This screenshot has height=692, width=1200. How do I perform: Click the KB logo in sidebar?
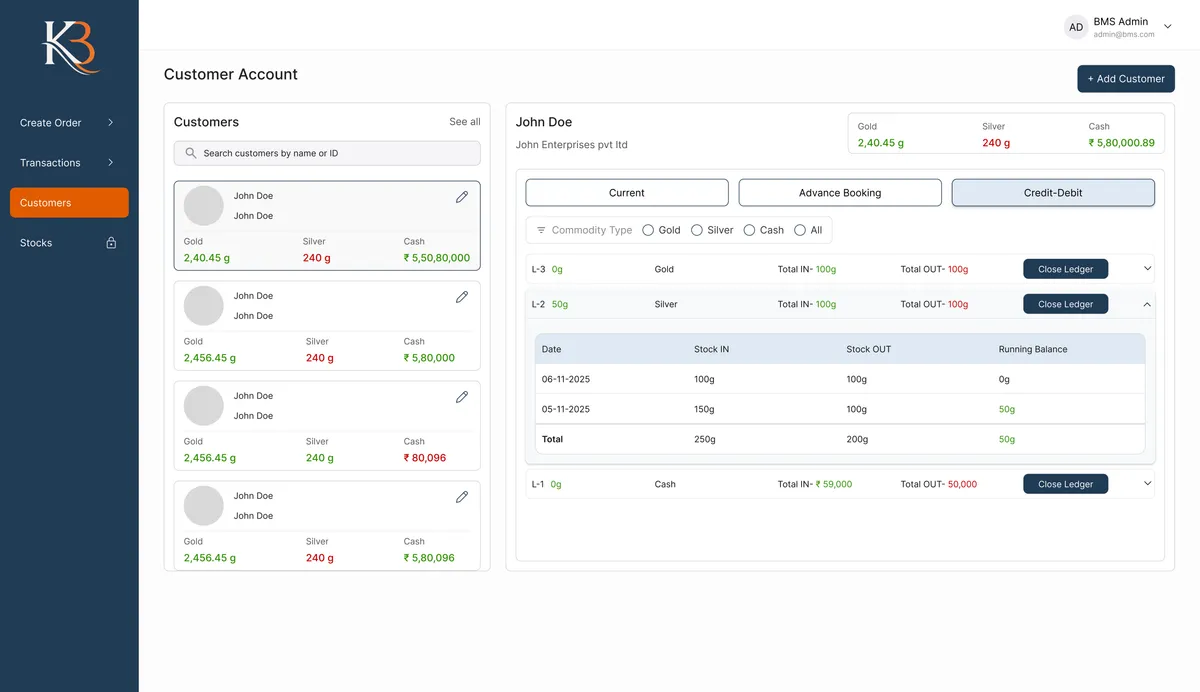pyautogui.click(x=69, y=47)
